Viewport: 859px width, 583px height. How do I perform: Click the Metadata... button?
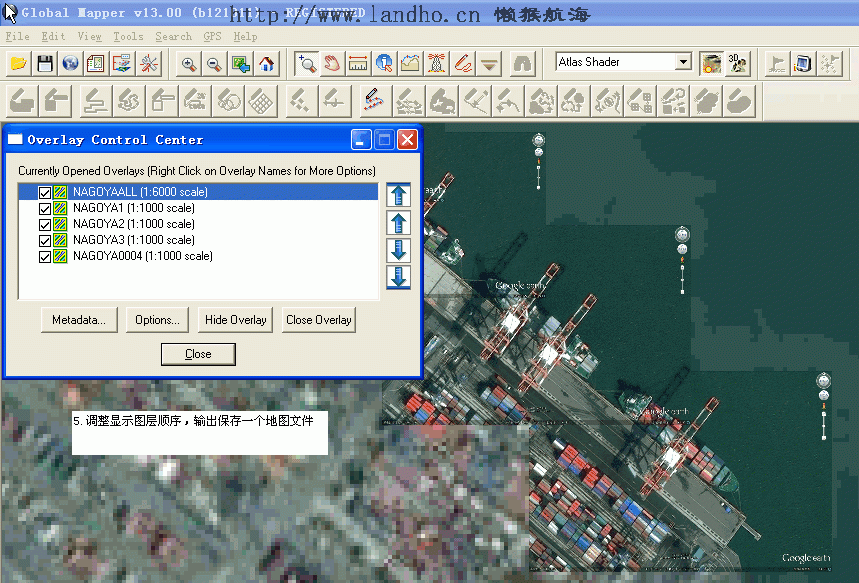tap(79, 320)
